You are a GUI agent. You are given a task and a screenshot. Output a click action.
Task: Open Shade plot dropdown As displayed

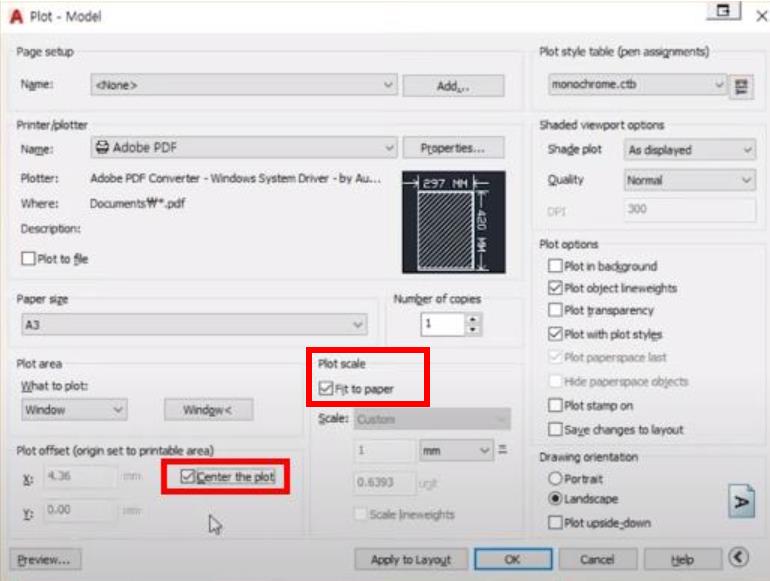689,150
